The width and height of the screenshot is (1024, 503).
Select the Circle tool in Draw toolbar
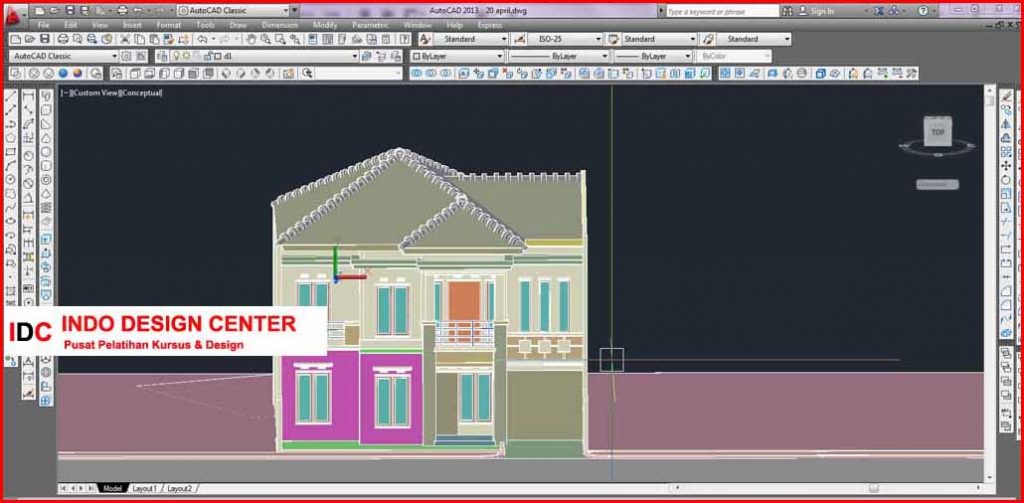(10, 179)
